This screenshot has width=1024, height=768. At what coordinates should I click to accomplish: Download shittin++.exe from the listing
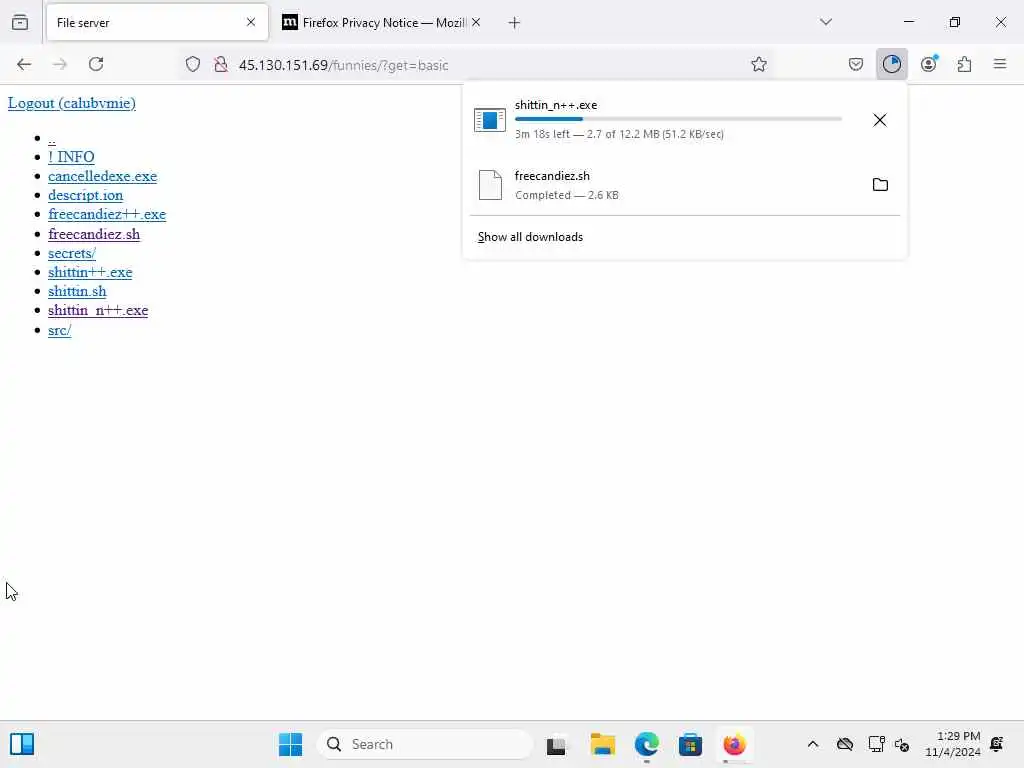(x=90, y=272)
